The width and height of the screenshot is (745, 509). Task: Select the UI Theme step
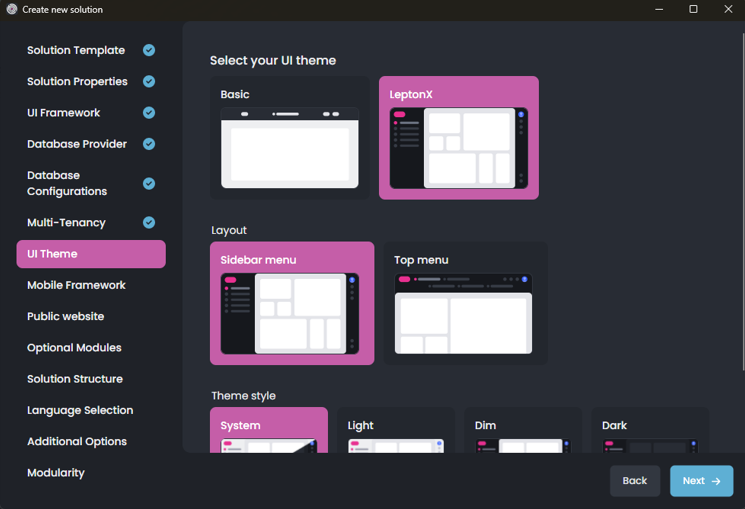coord(91,254)
